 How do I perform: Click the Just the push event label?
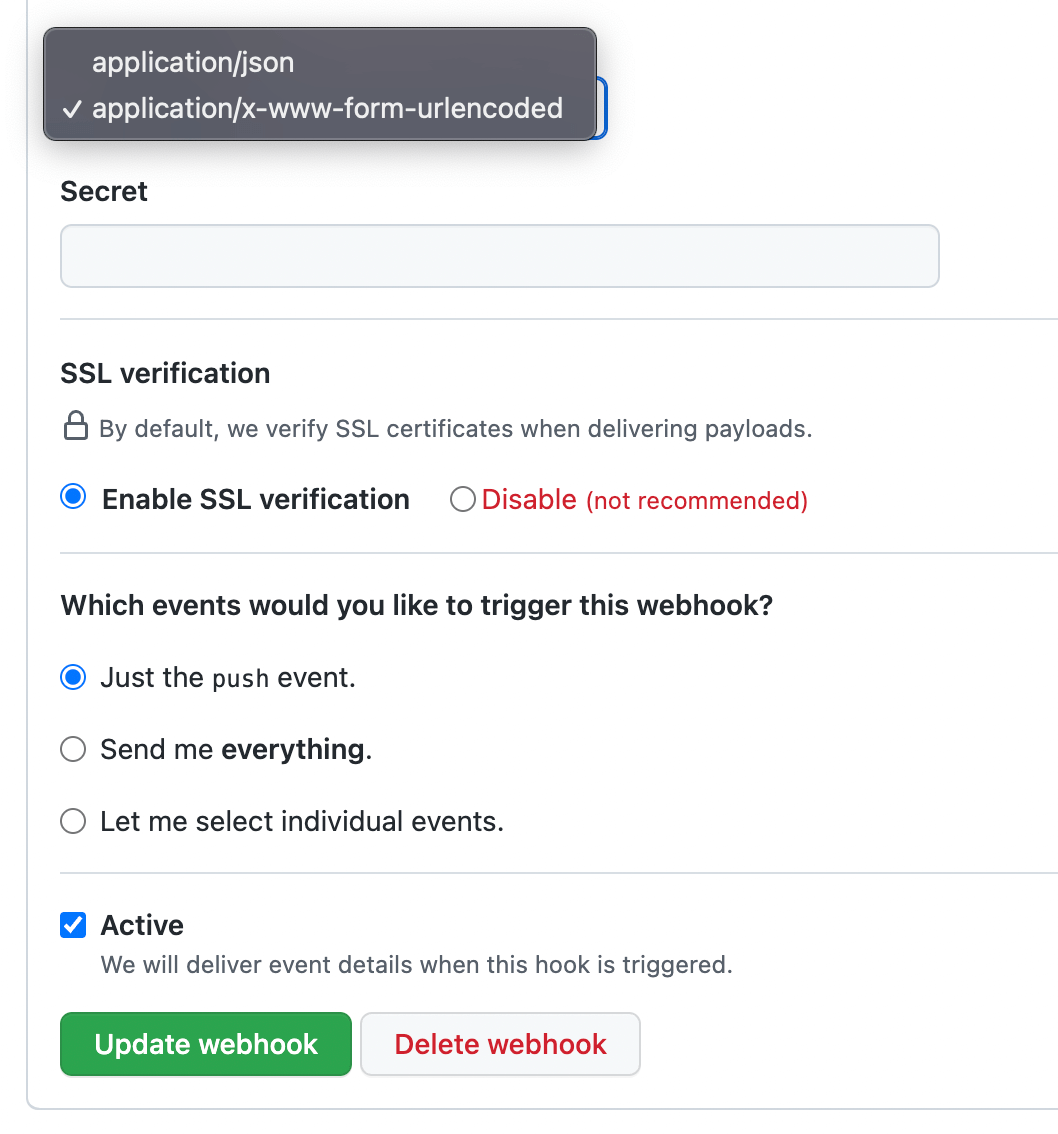pyautogui.click(x=228, y=678)
